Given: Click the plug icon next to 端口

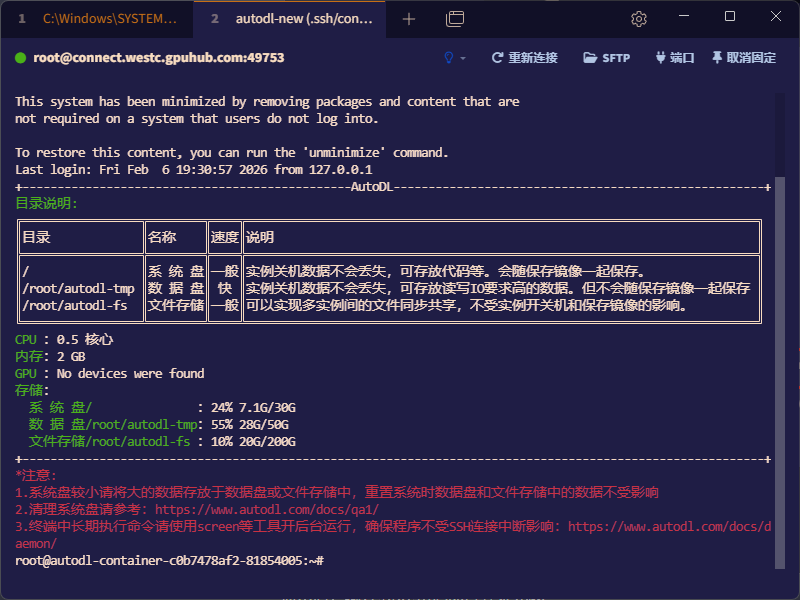Looking at the screenshot, I should pyautogui.click(x=658, y=57).
